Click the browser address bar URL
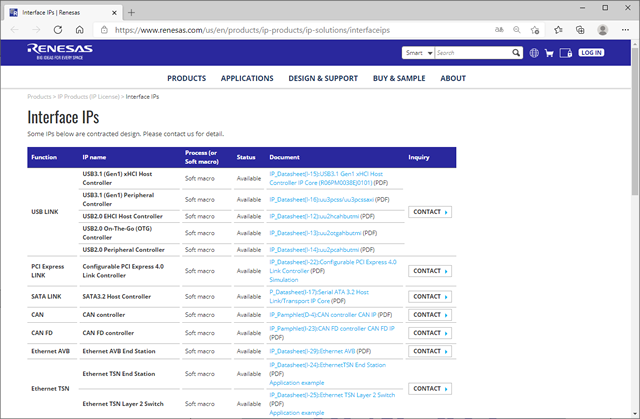This screenshot has height=419, width=640. pyautogui.click(x=252, y=30)
